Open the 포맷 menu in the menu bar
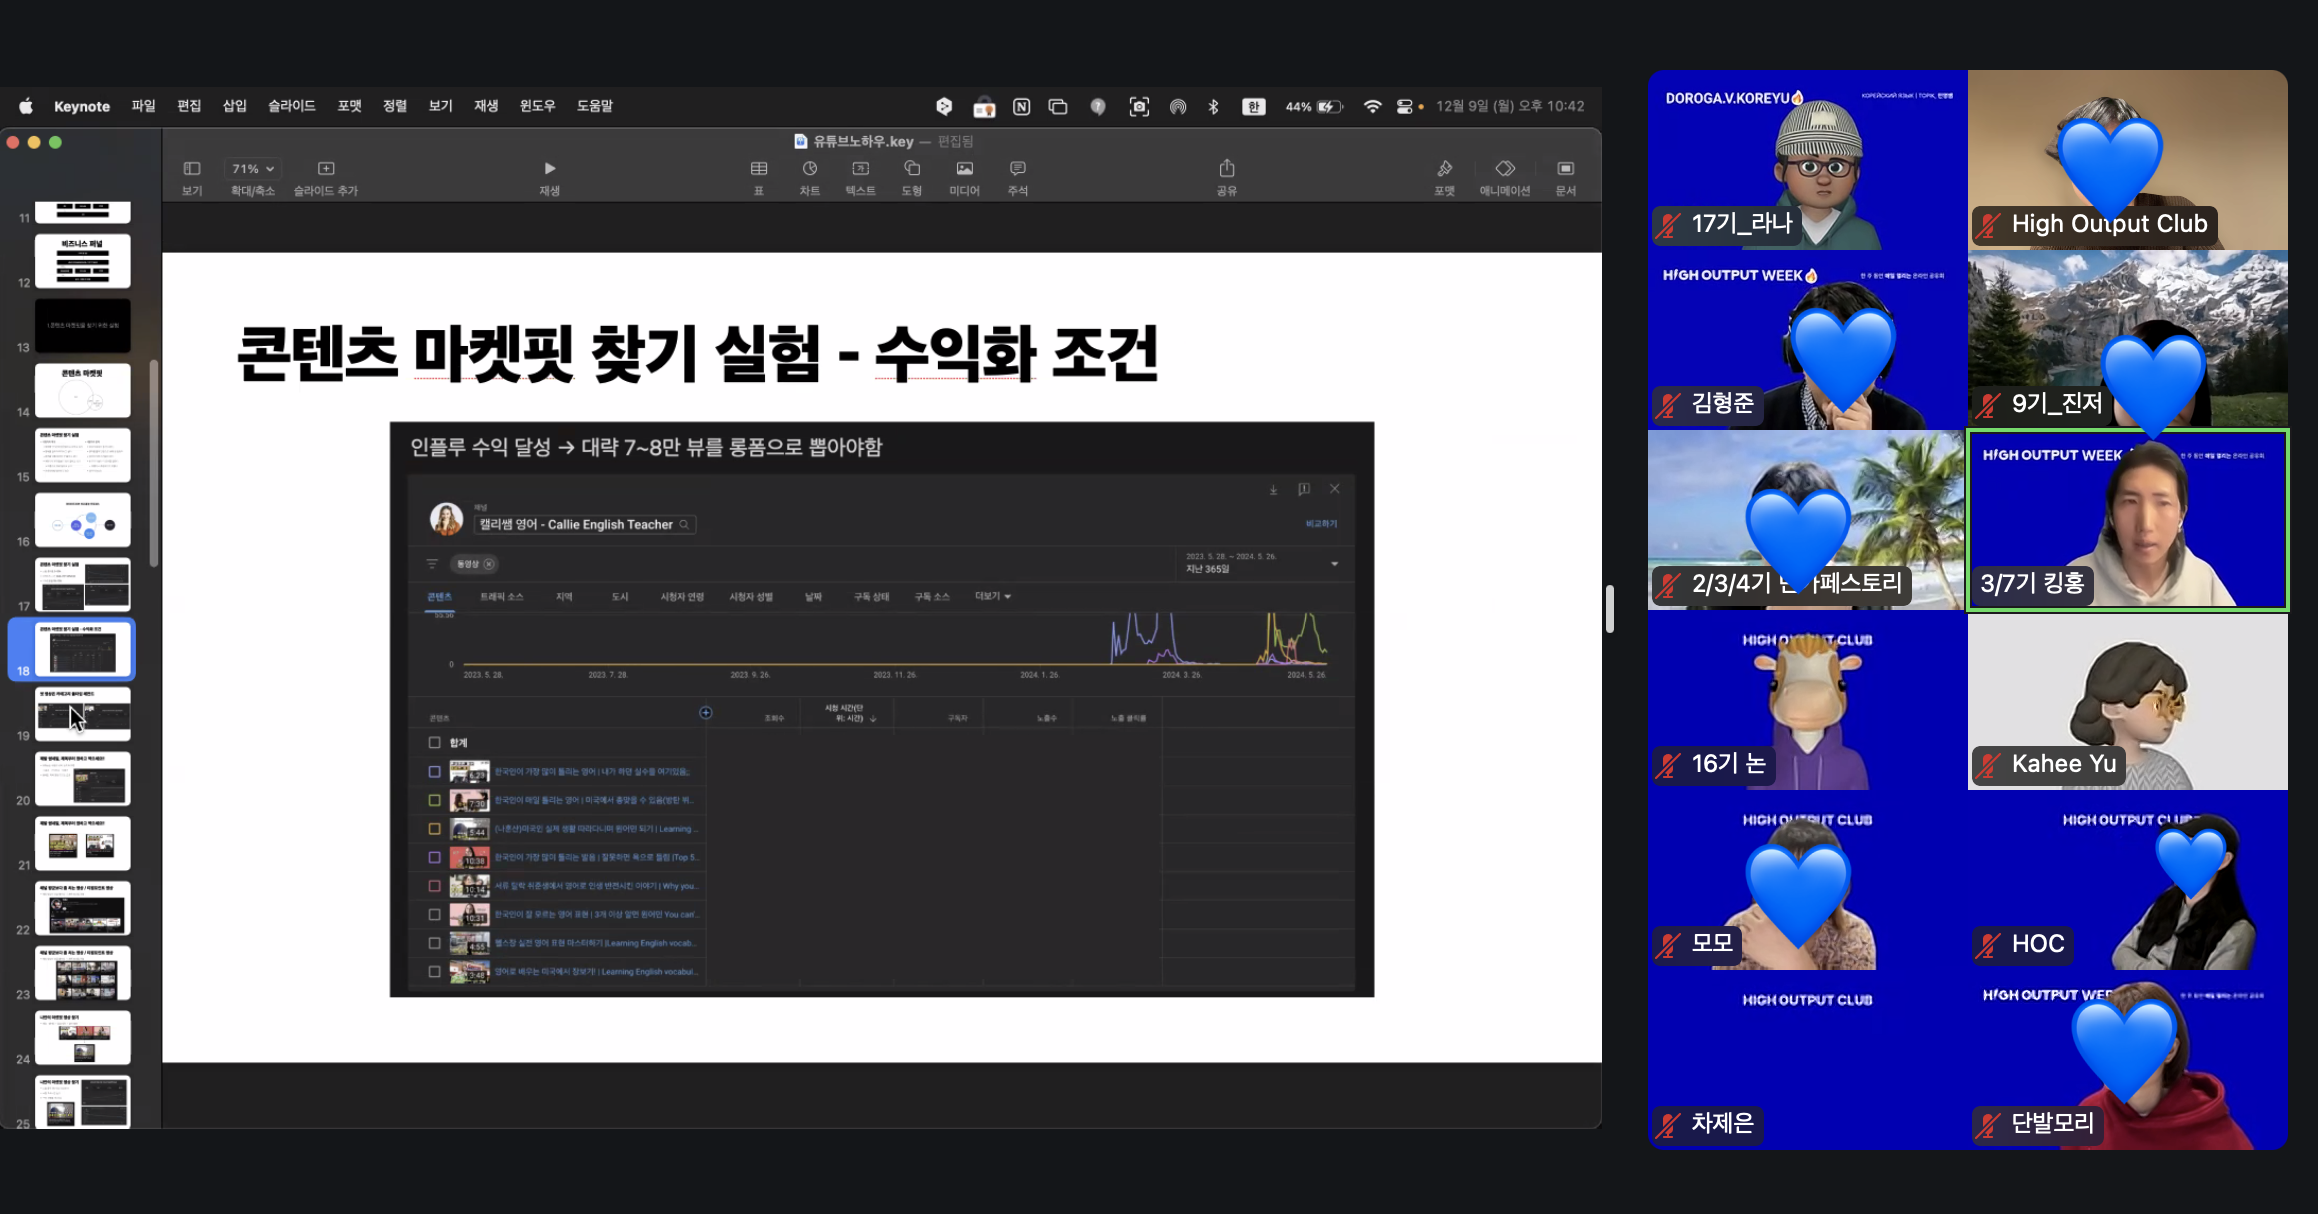Screen dimensions: 2318x1214 tap(350, 106)
